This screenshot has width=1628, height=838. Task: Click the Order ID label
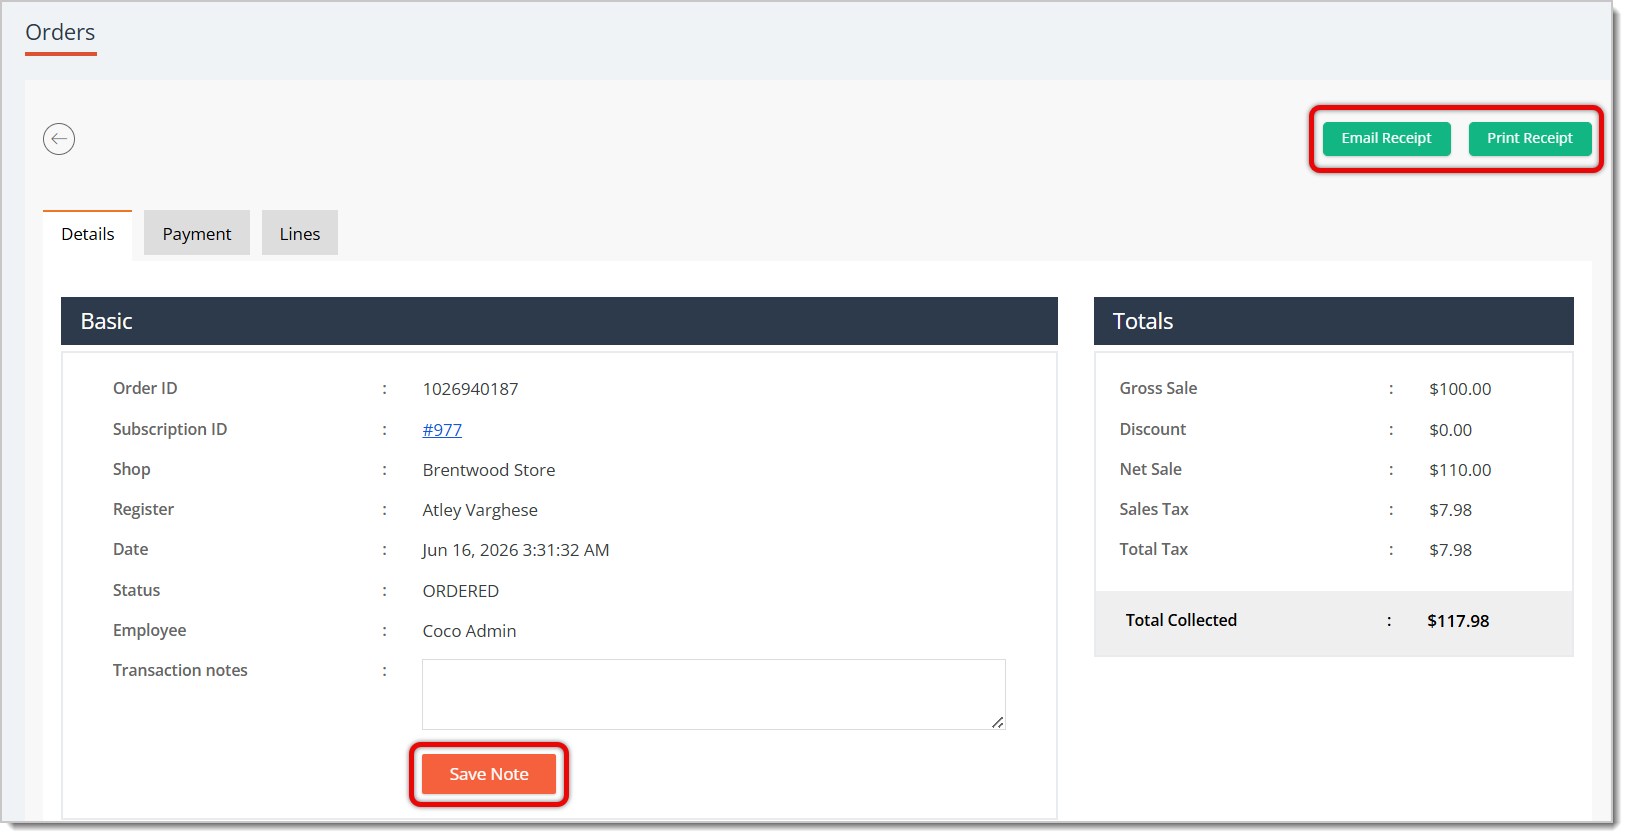[x=145, y=388]
